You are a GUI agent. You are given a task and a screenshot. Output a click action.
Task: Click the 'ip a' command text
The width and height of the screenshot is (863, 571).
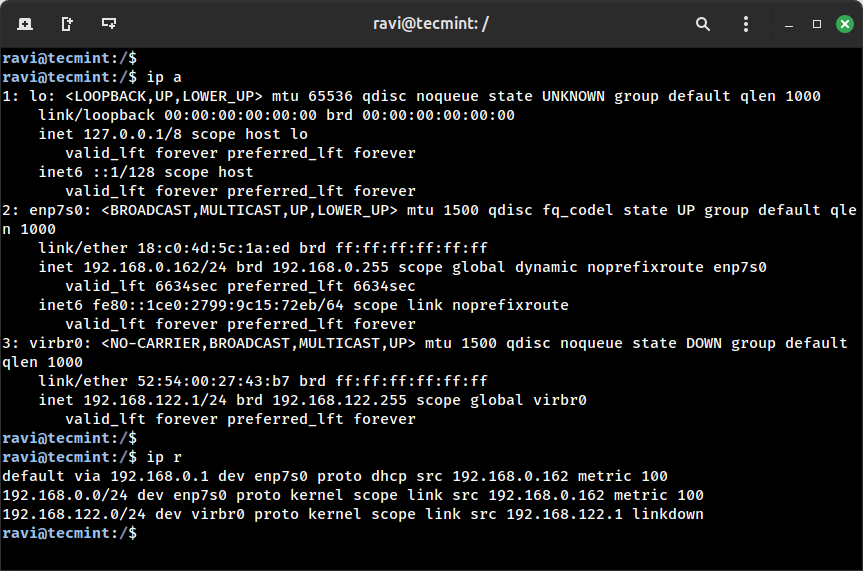click(163, 77)
